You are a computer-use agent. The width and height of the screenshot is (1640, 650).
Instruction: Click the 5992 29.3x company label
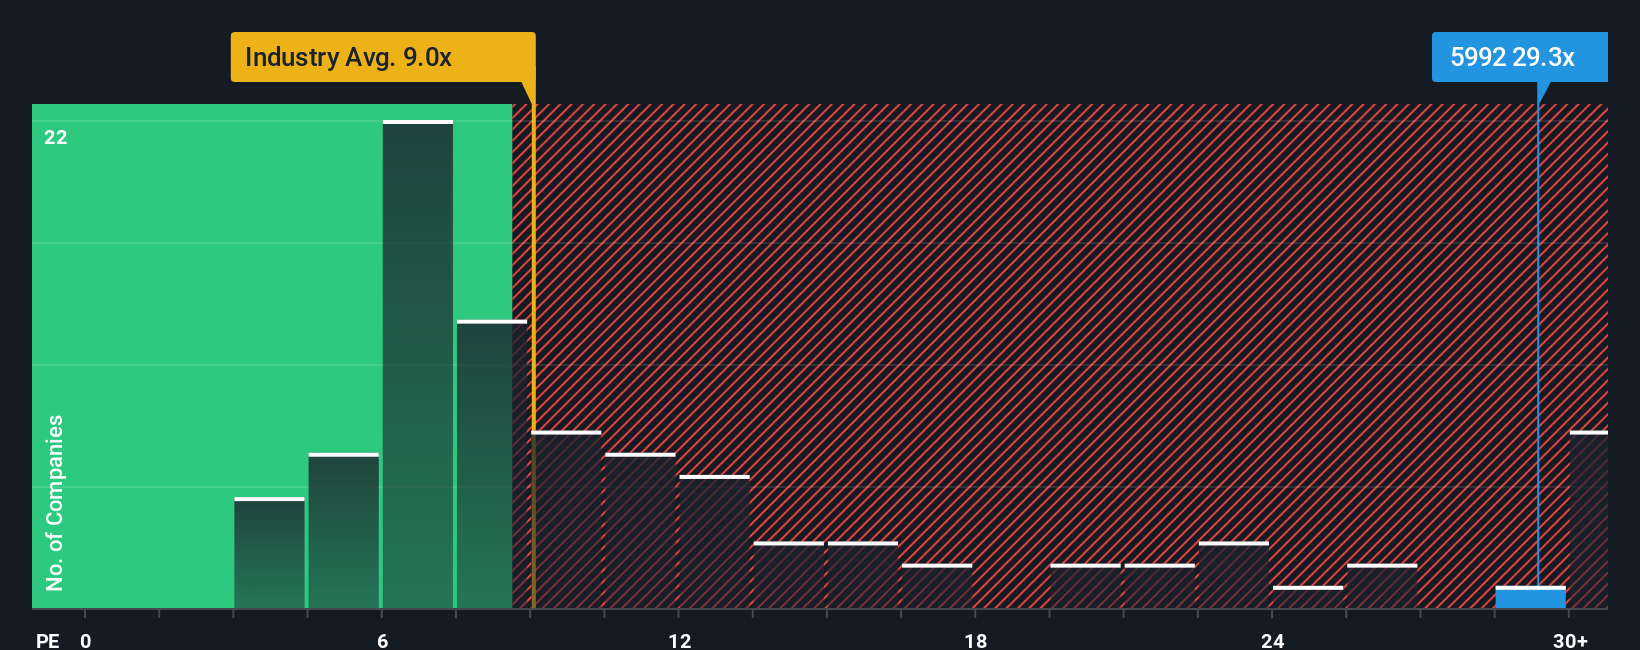tap(1519, 57)
